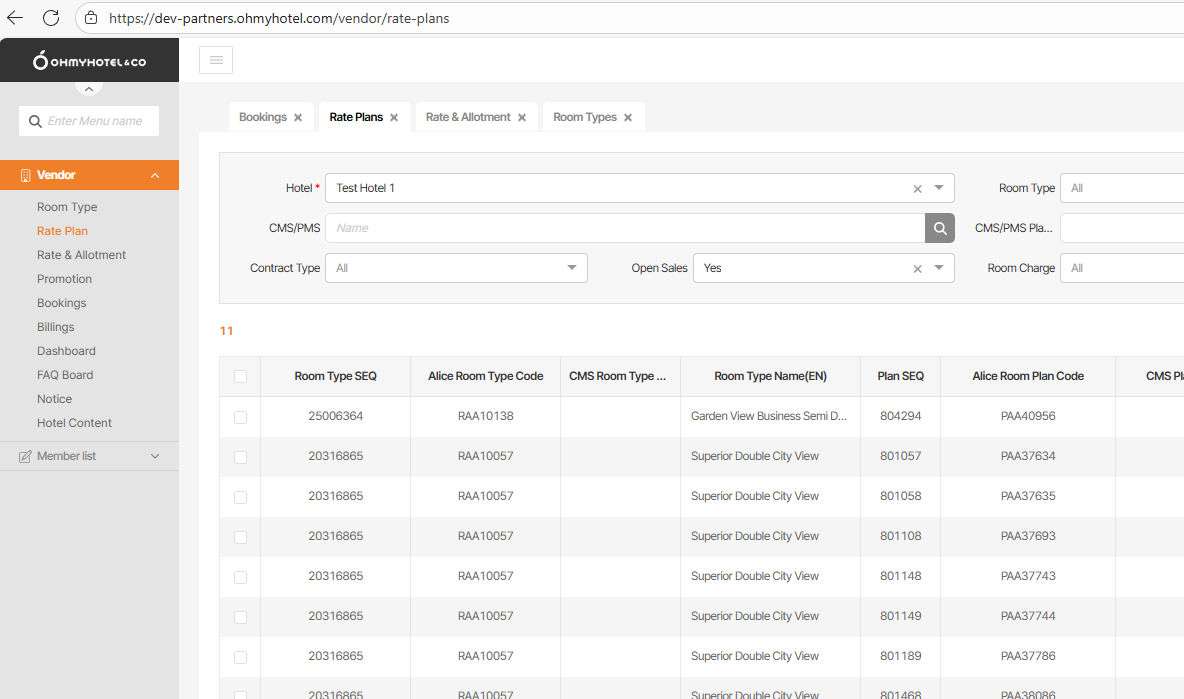Reload the page using browser refresh
This screenshot has height=699, width=1184.
pos(51,18)
